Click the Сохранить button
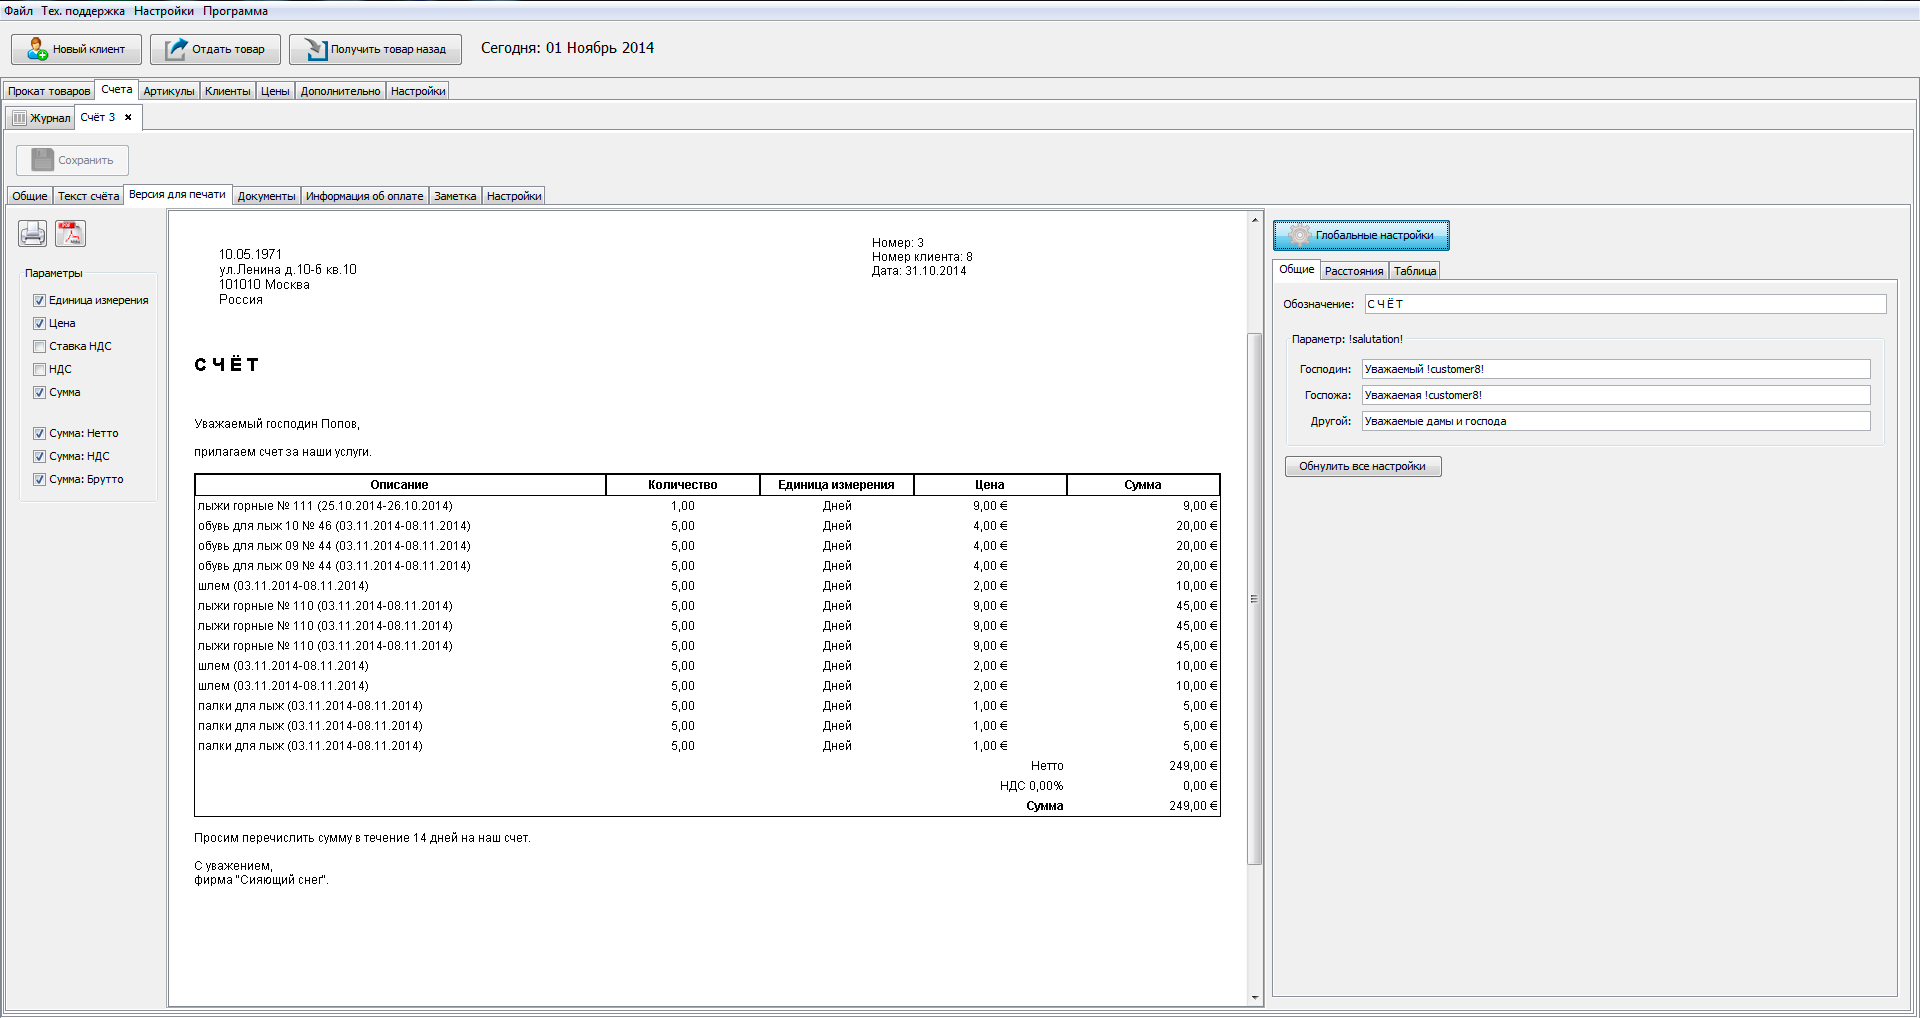Image resolution: width=1921 pixels, height=1018 pixels. tap(72, 160)
